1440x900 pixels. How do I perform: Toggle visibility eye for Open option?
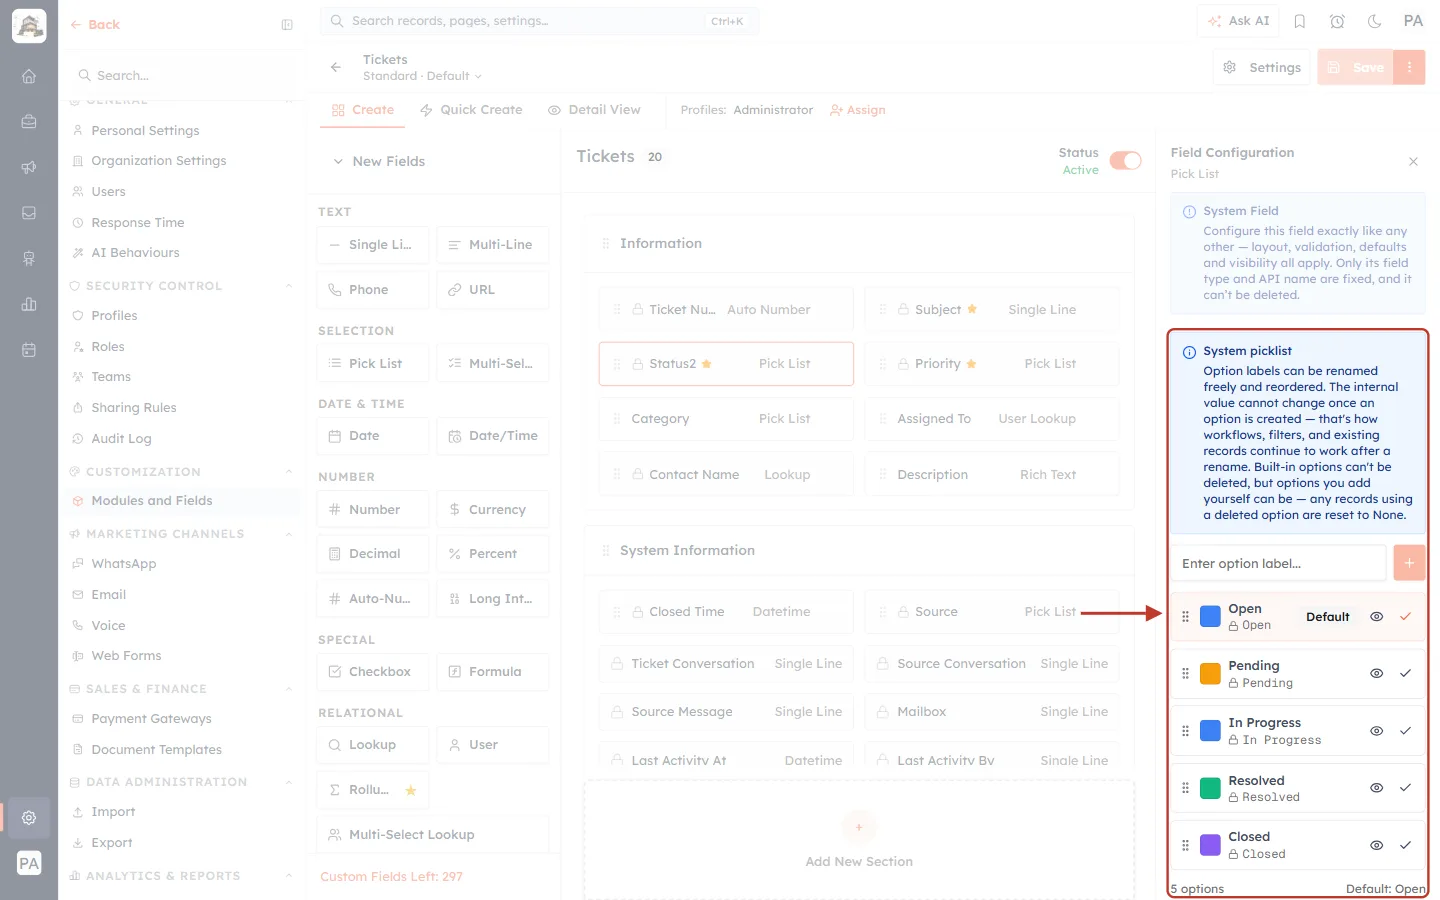pos(1377,617)
